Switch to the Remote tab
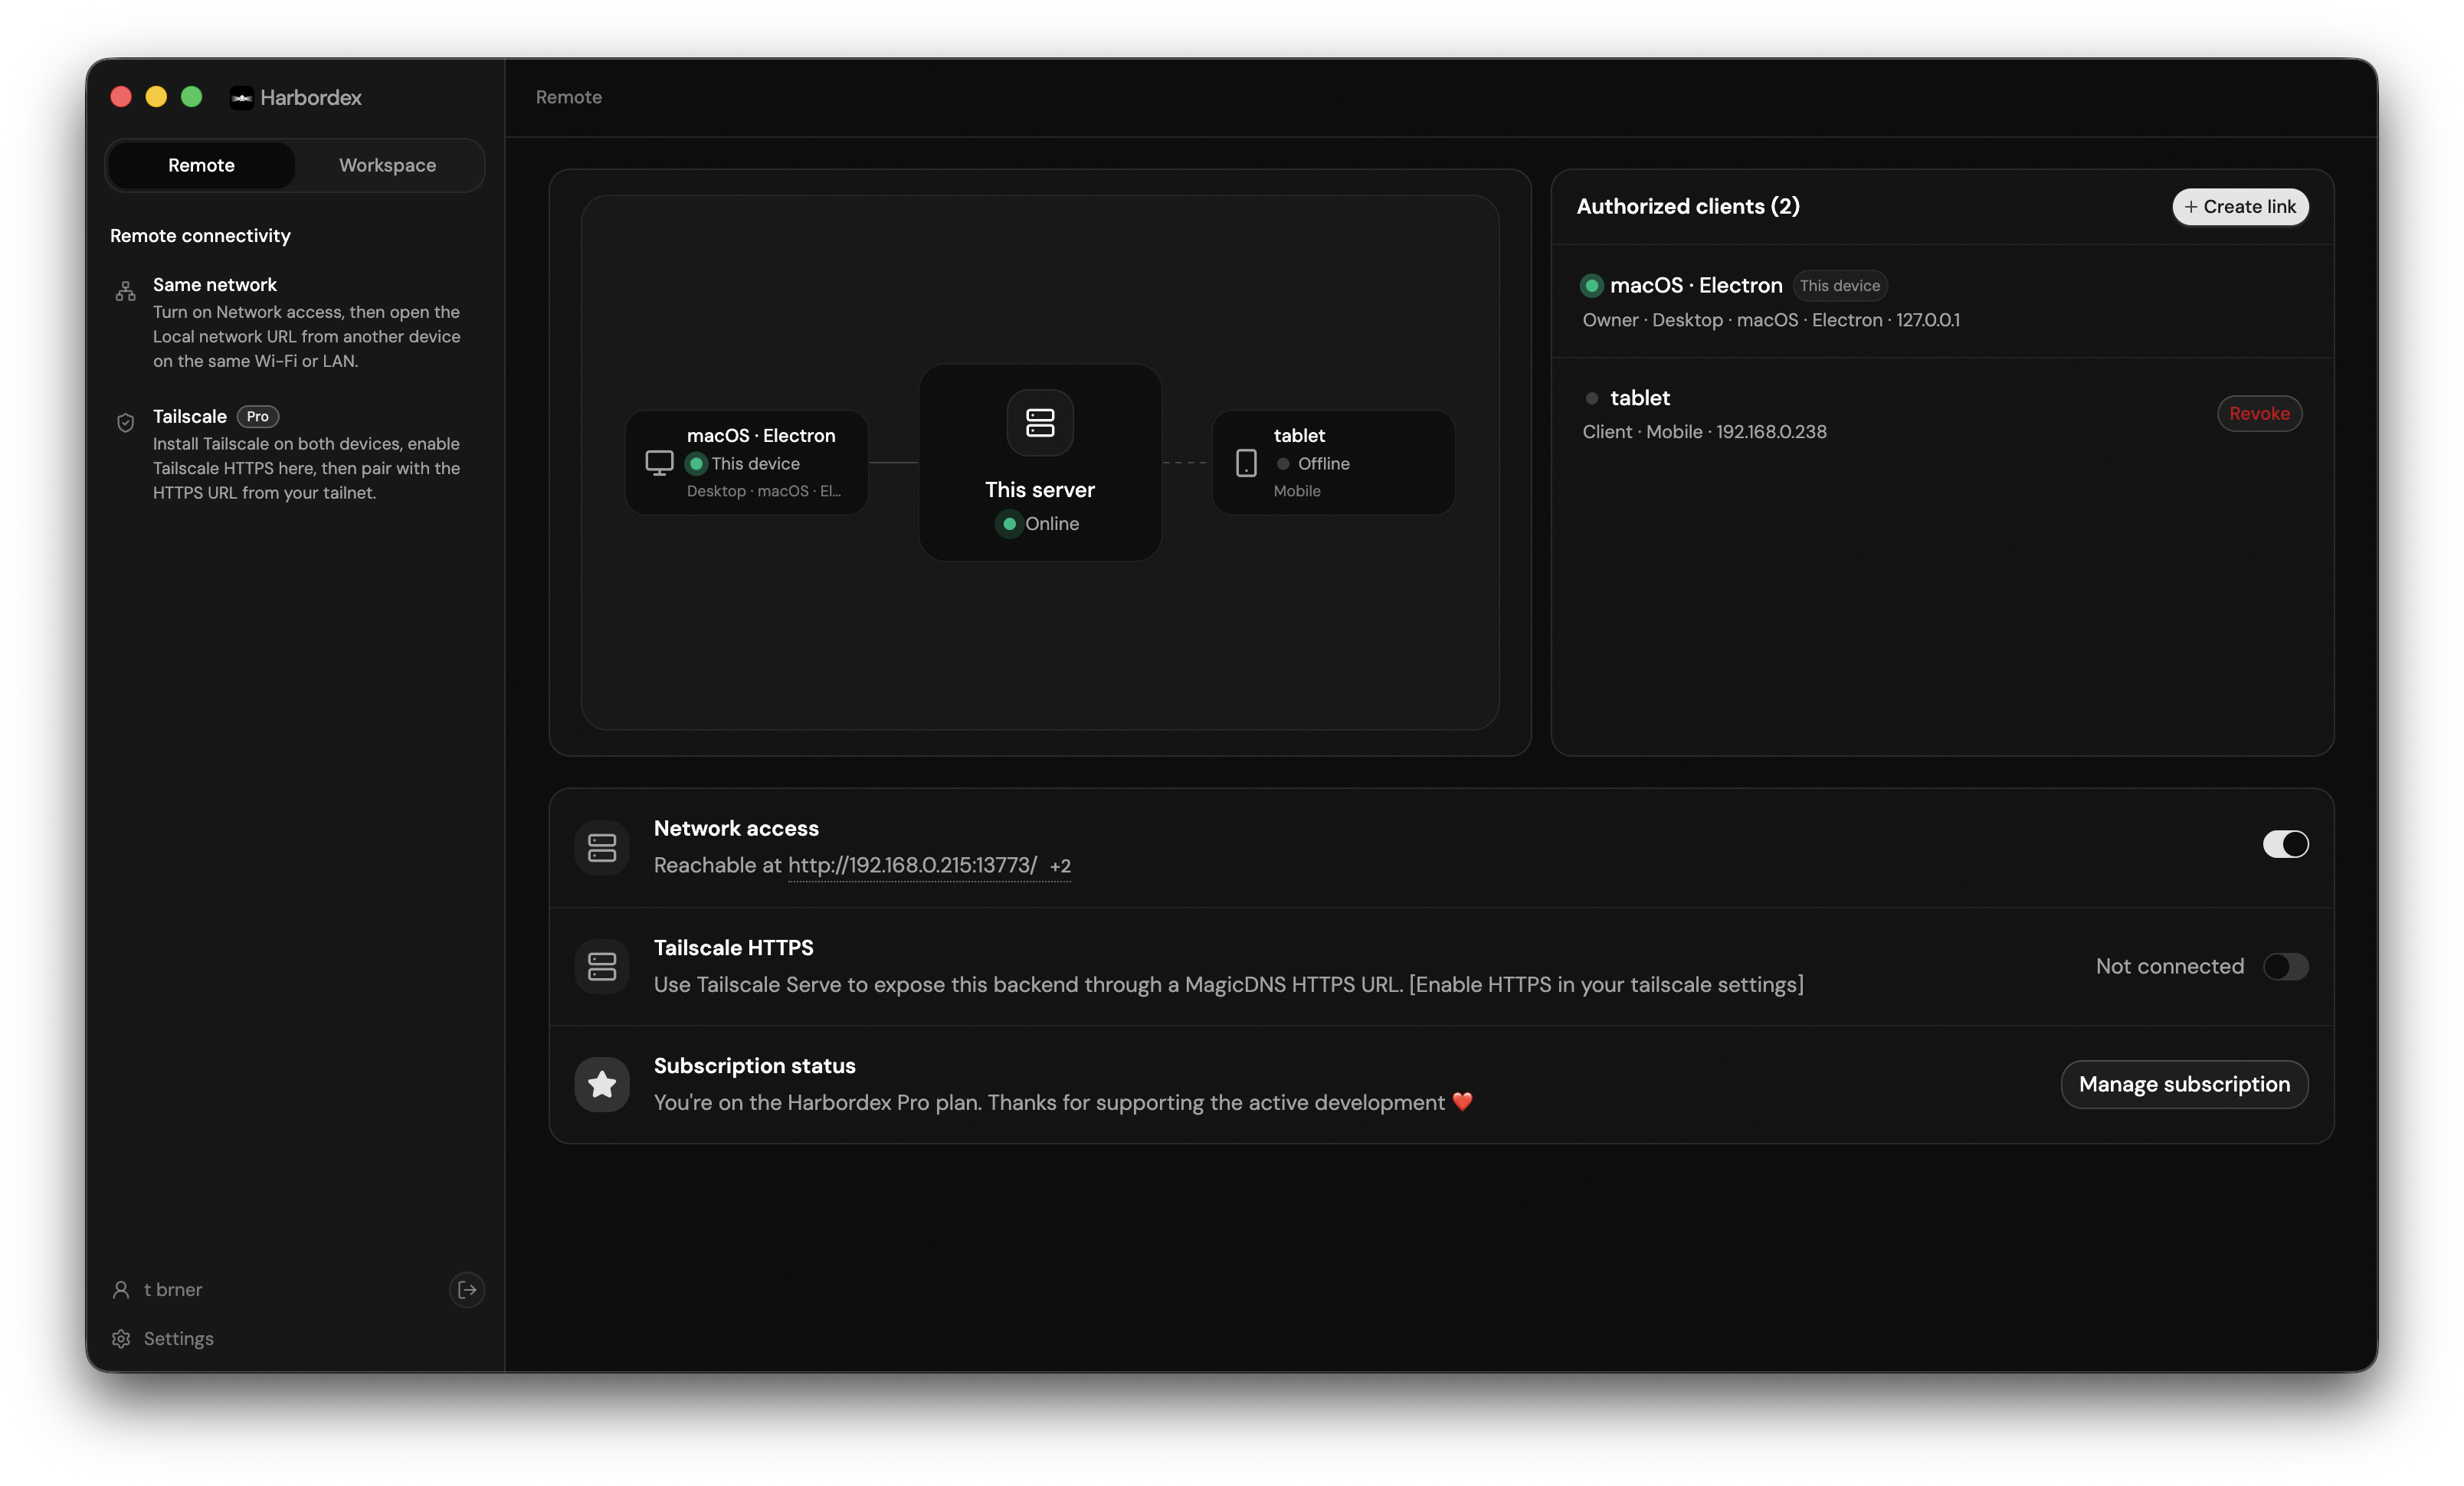 coord(201,165)
